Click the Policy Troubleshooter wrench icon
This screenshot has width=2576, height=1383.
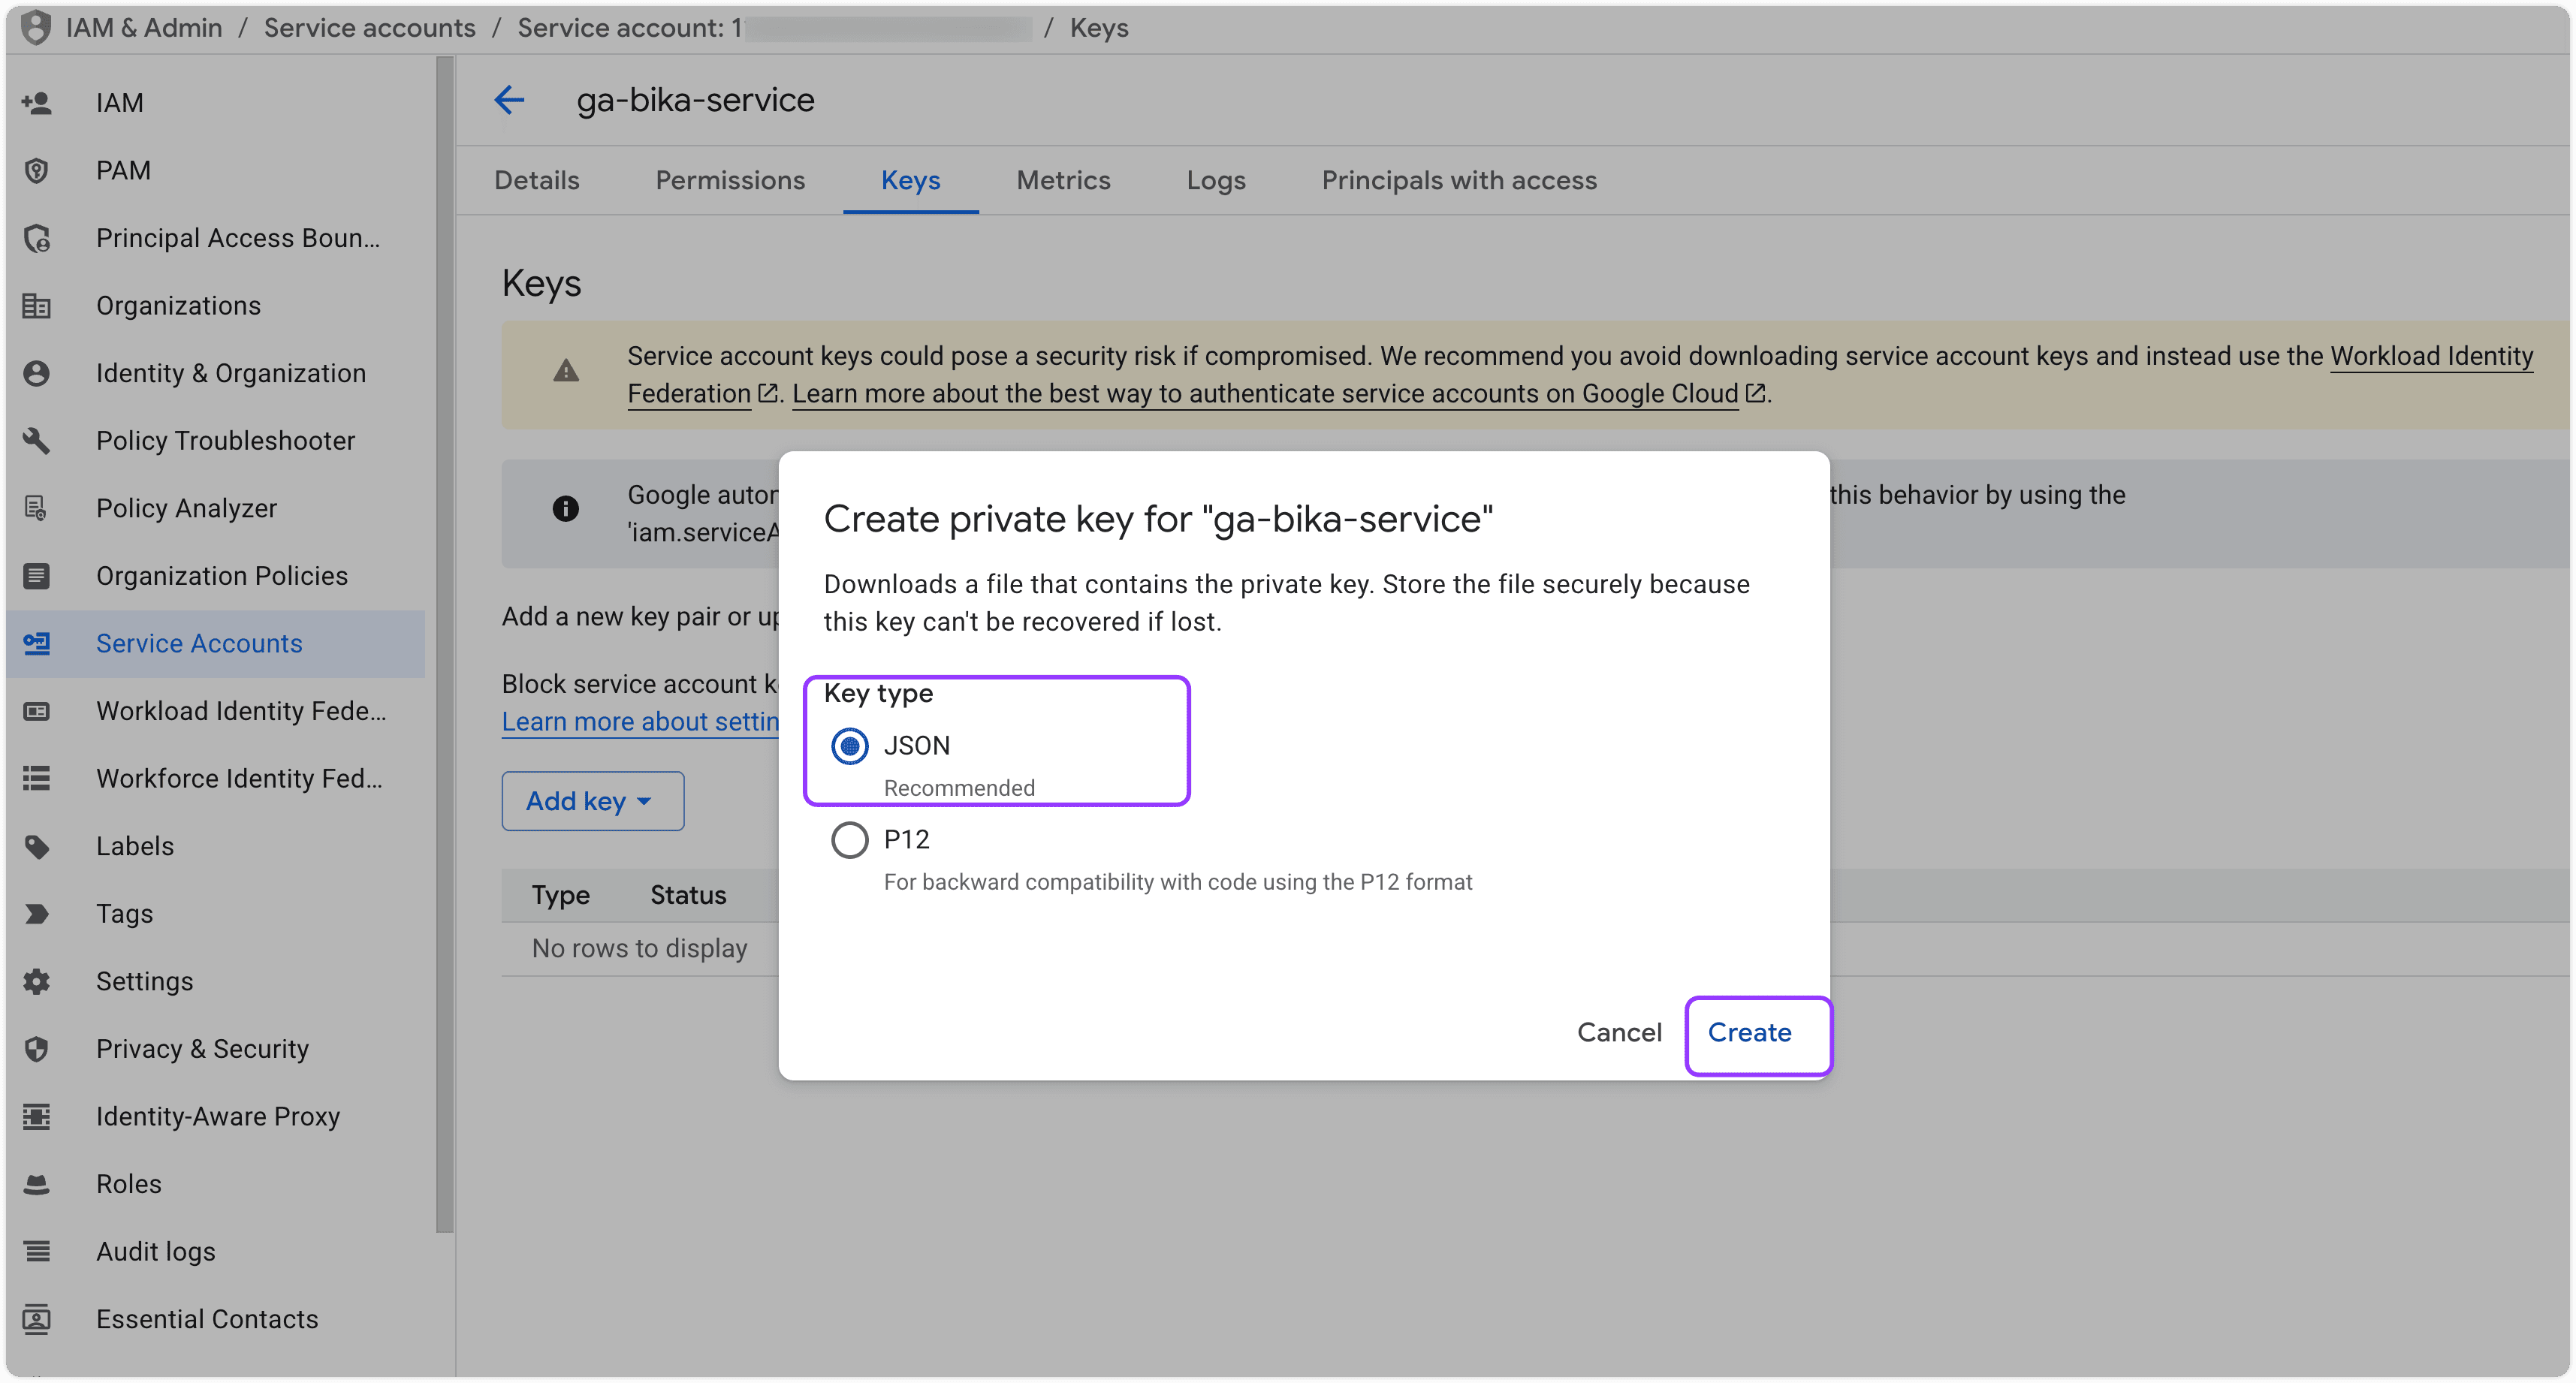point(37,441)
